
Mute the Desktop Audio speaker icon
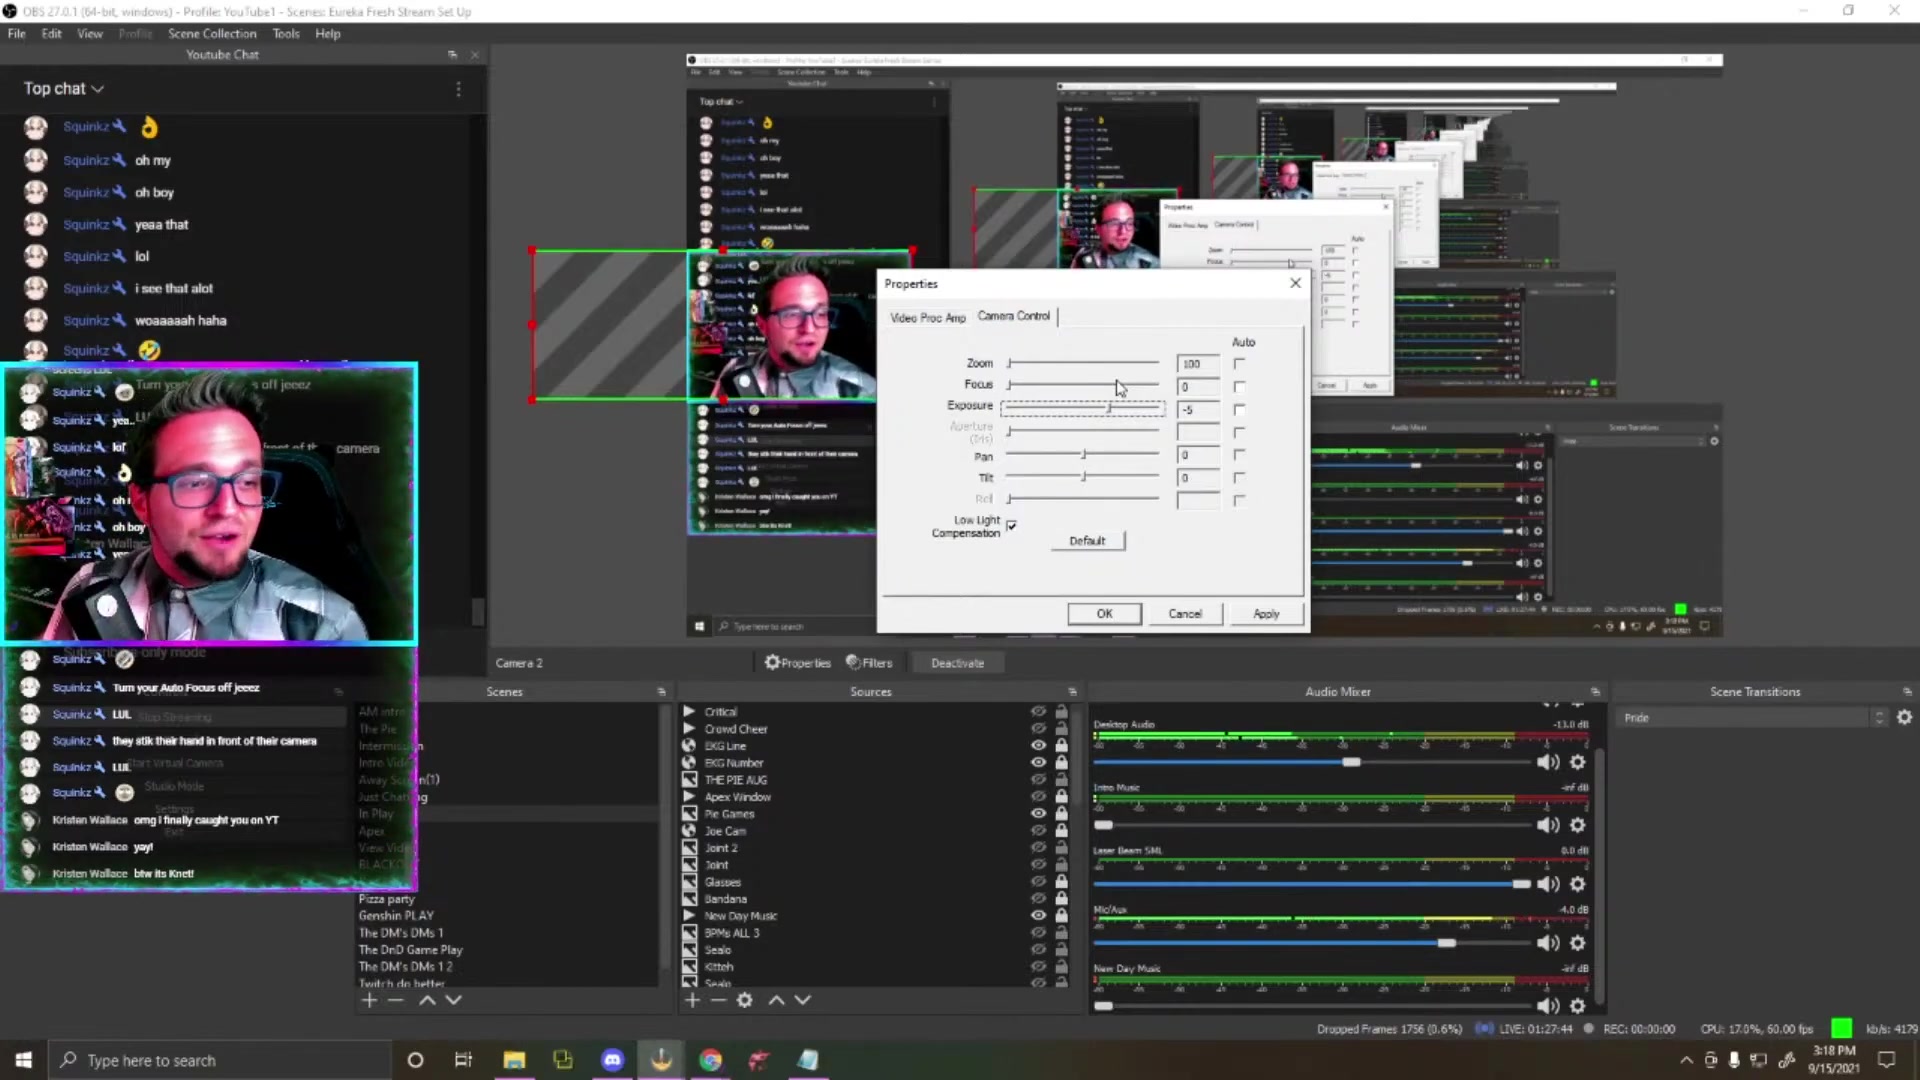pyautogui.click(x=1547, y=762)
